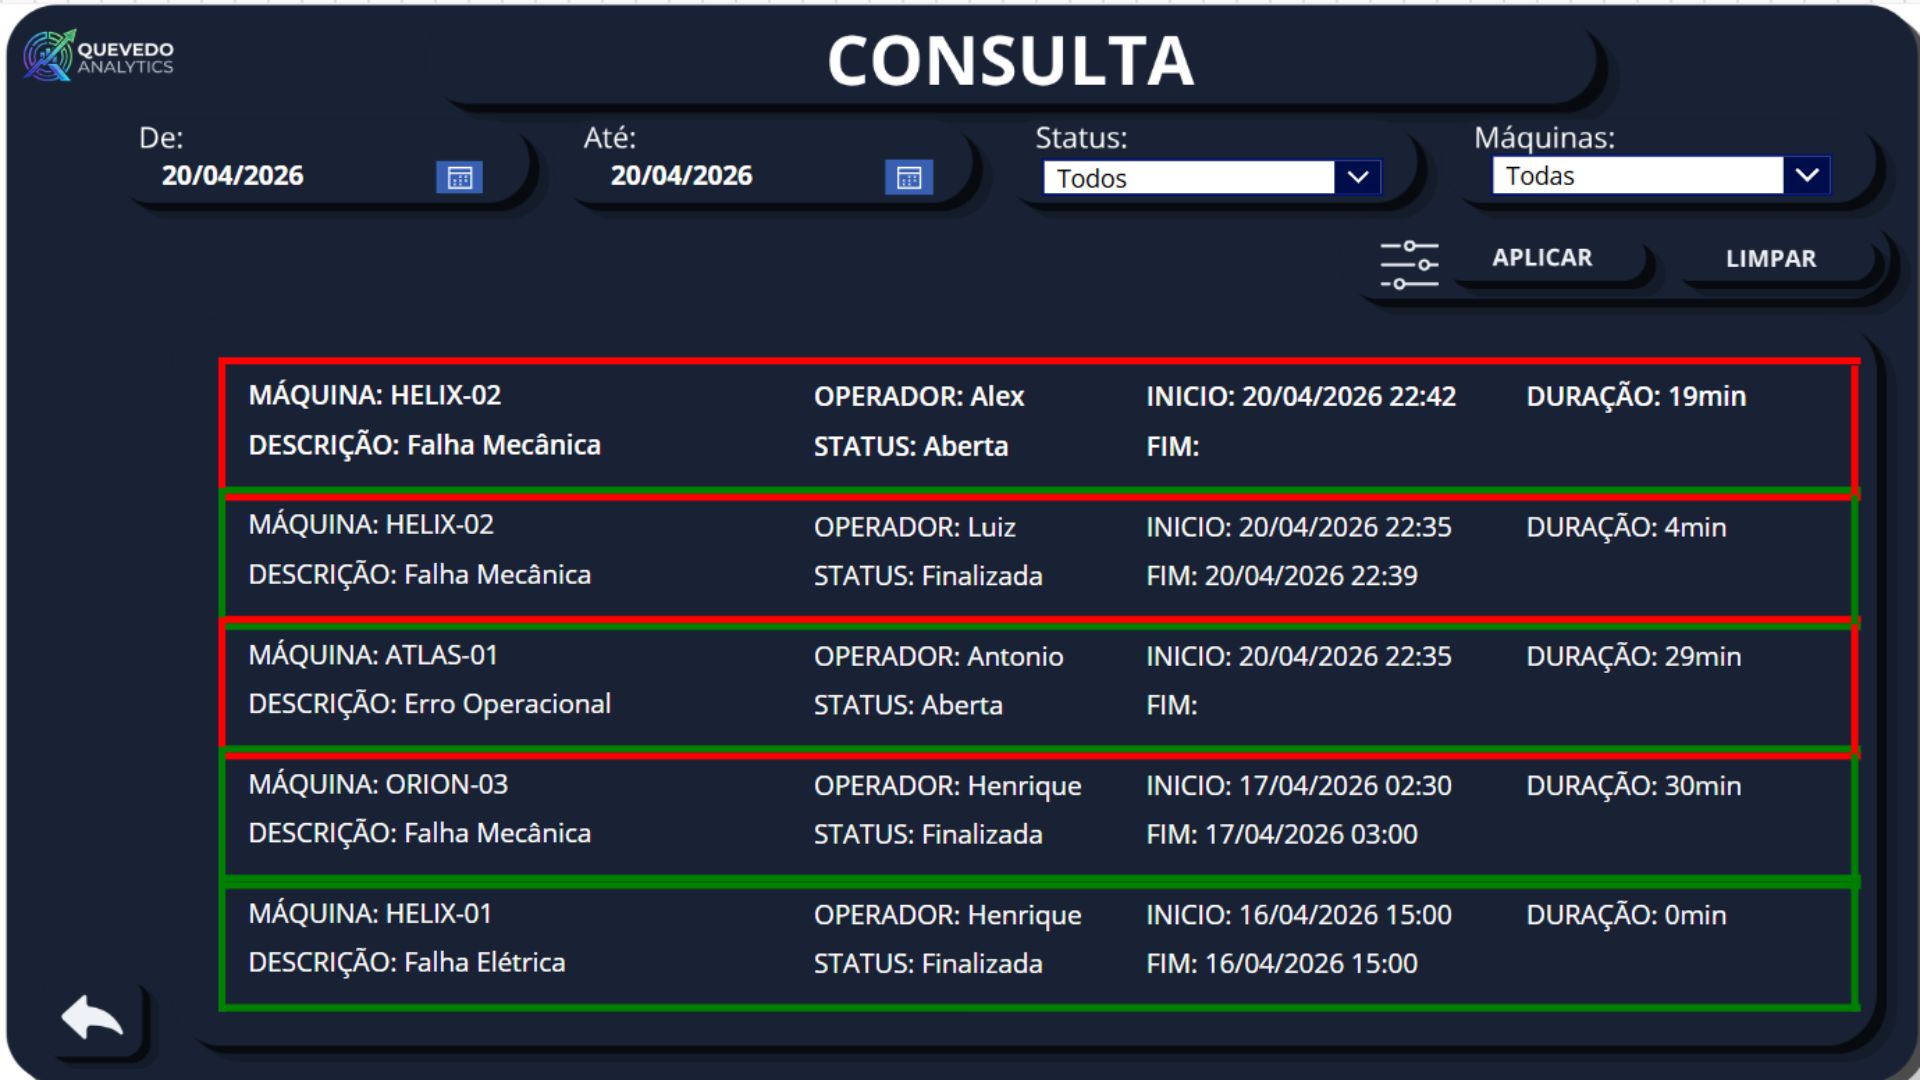Select the "De" date field showing 20/04/2026
1920x1080 pixels.
[233, 175]
